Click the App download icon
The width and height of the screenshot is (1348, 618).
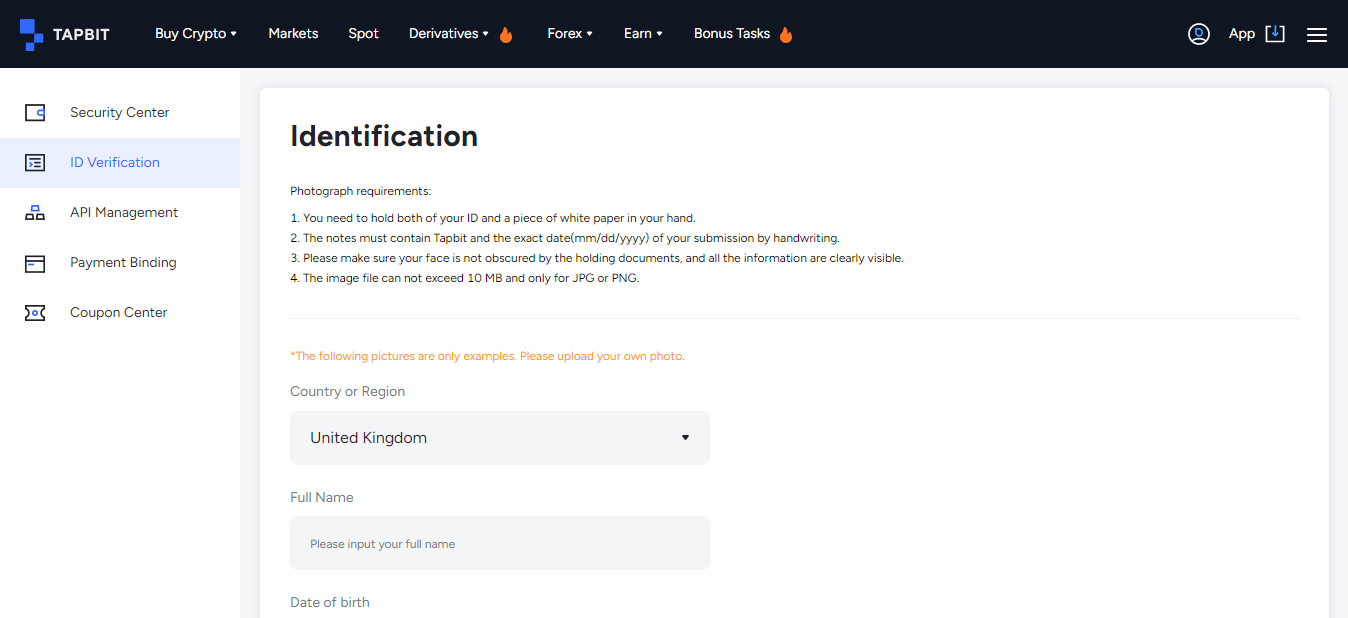click(x=1275, y=34)
